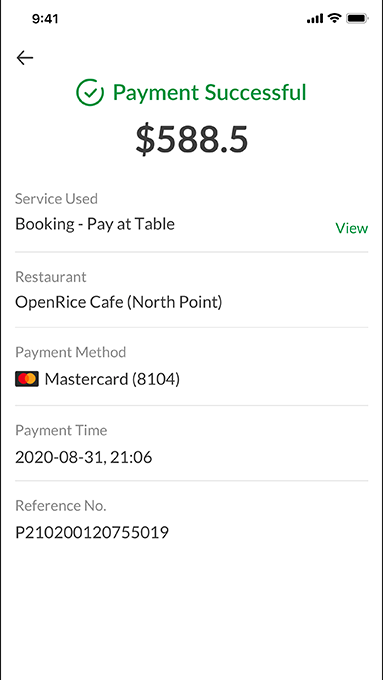This screenshot has width=383, height=680.
Task: Tap the Payment Successful heading
Action: (210, 92)
